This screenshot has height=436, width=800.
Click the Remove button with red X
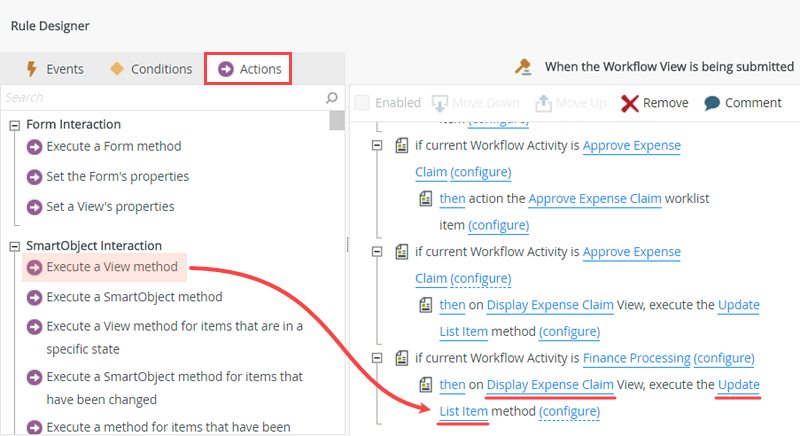tap(655, 103)
